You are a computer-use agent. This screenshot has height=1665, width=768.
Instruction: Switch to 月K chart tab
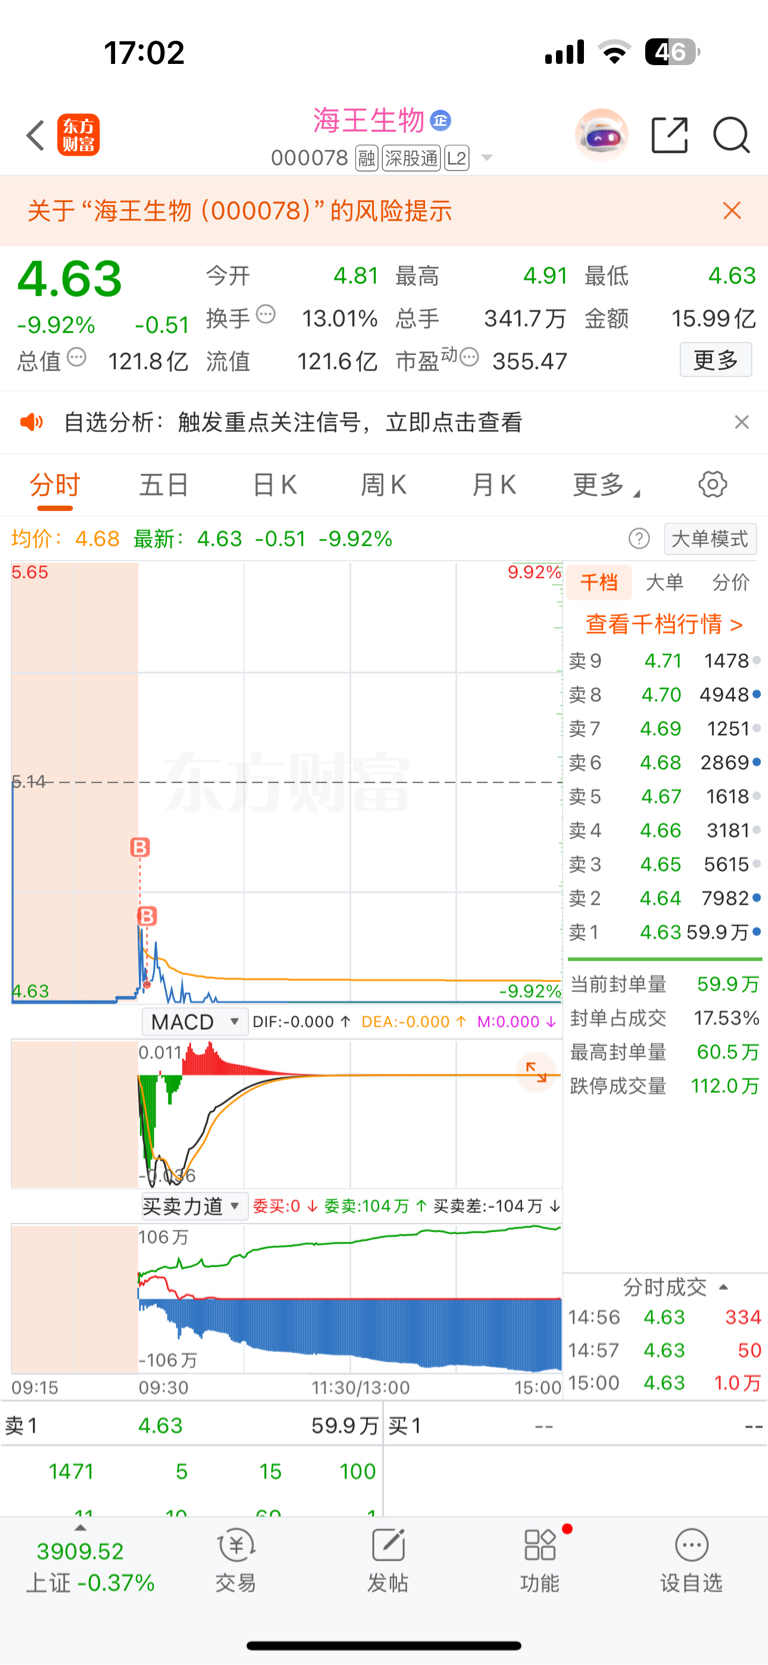point(493,485)
